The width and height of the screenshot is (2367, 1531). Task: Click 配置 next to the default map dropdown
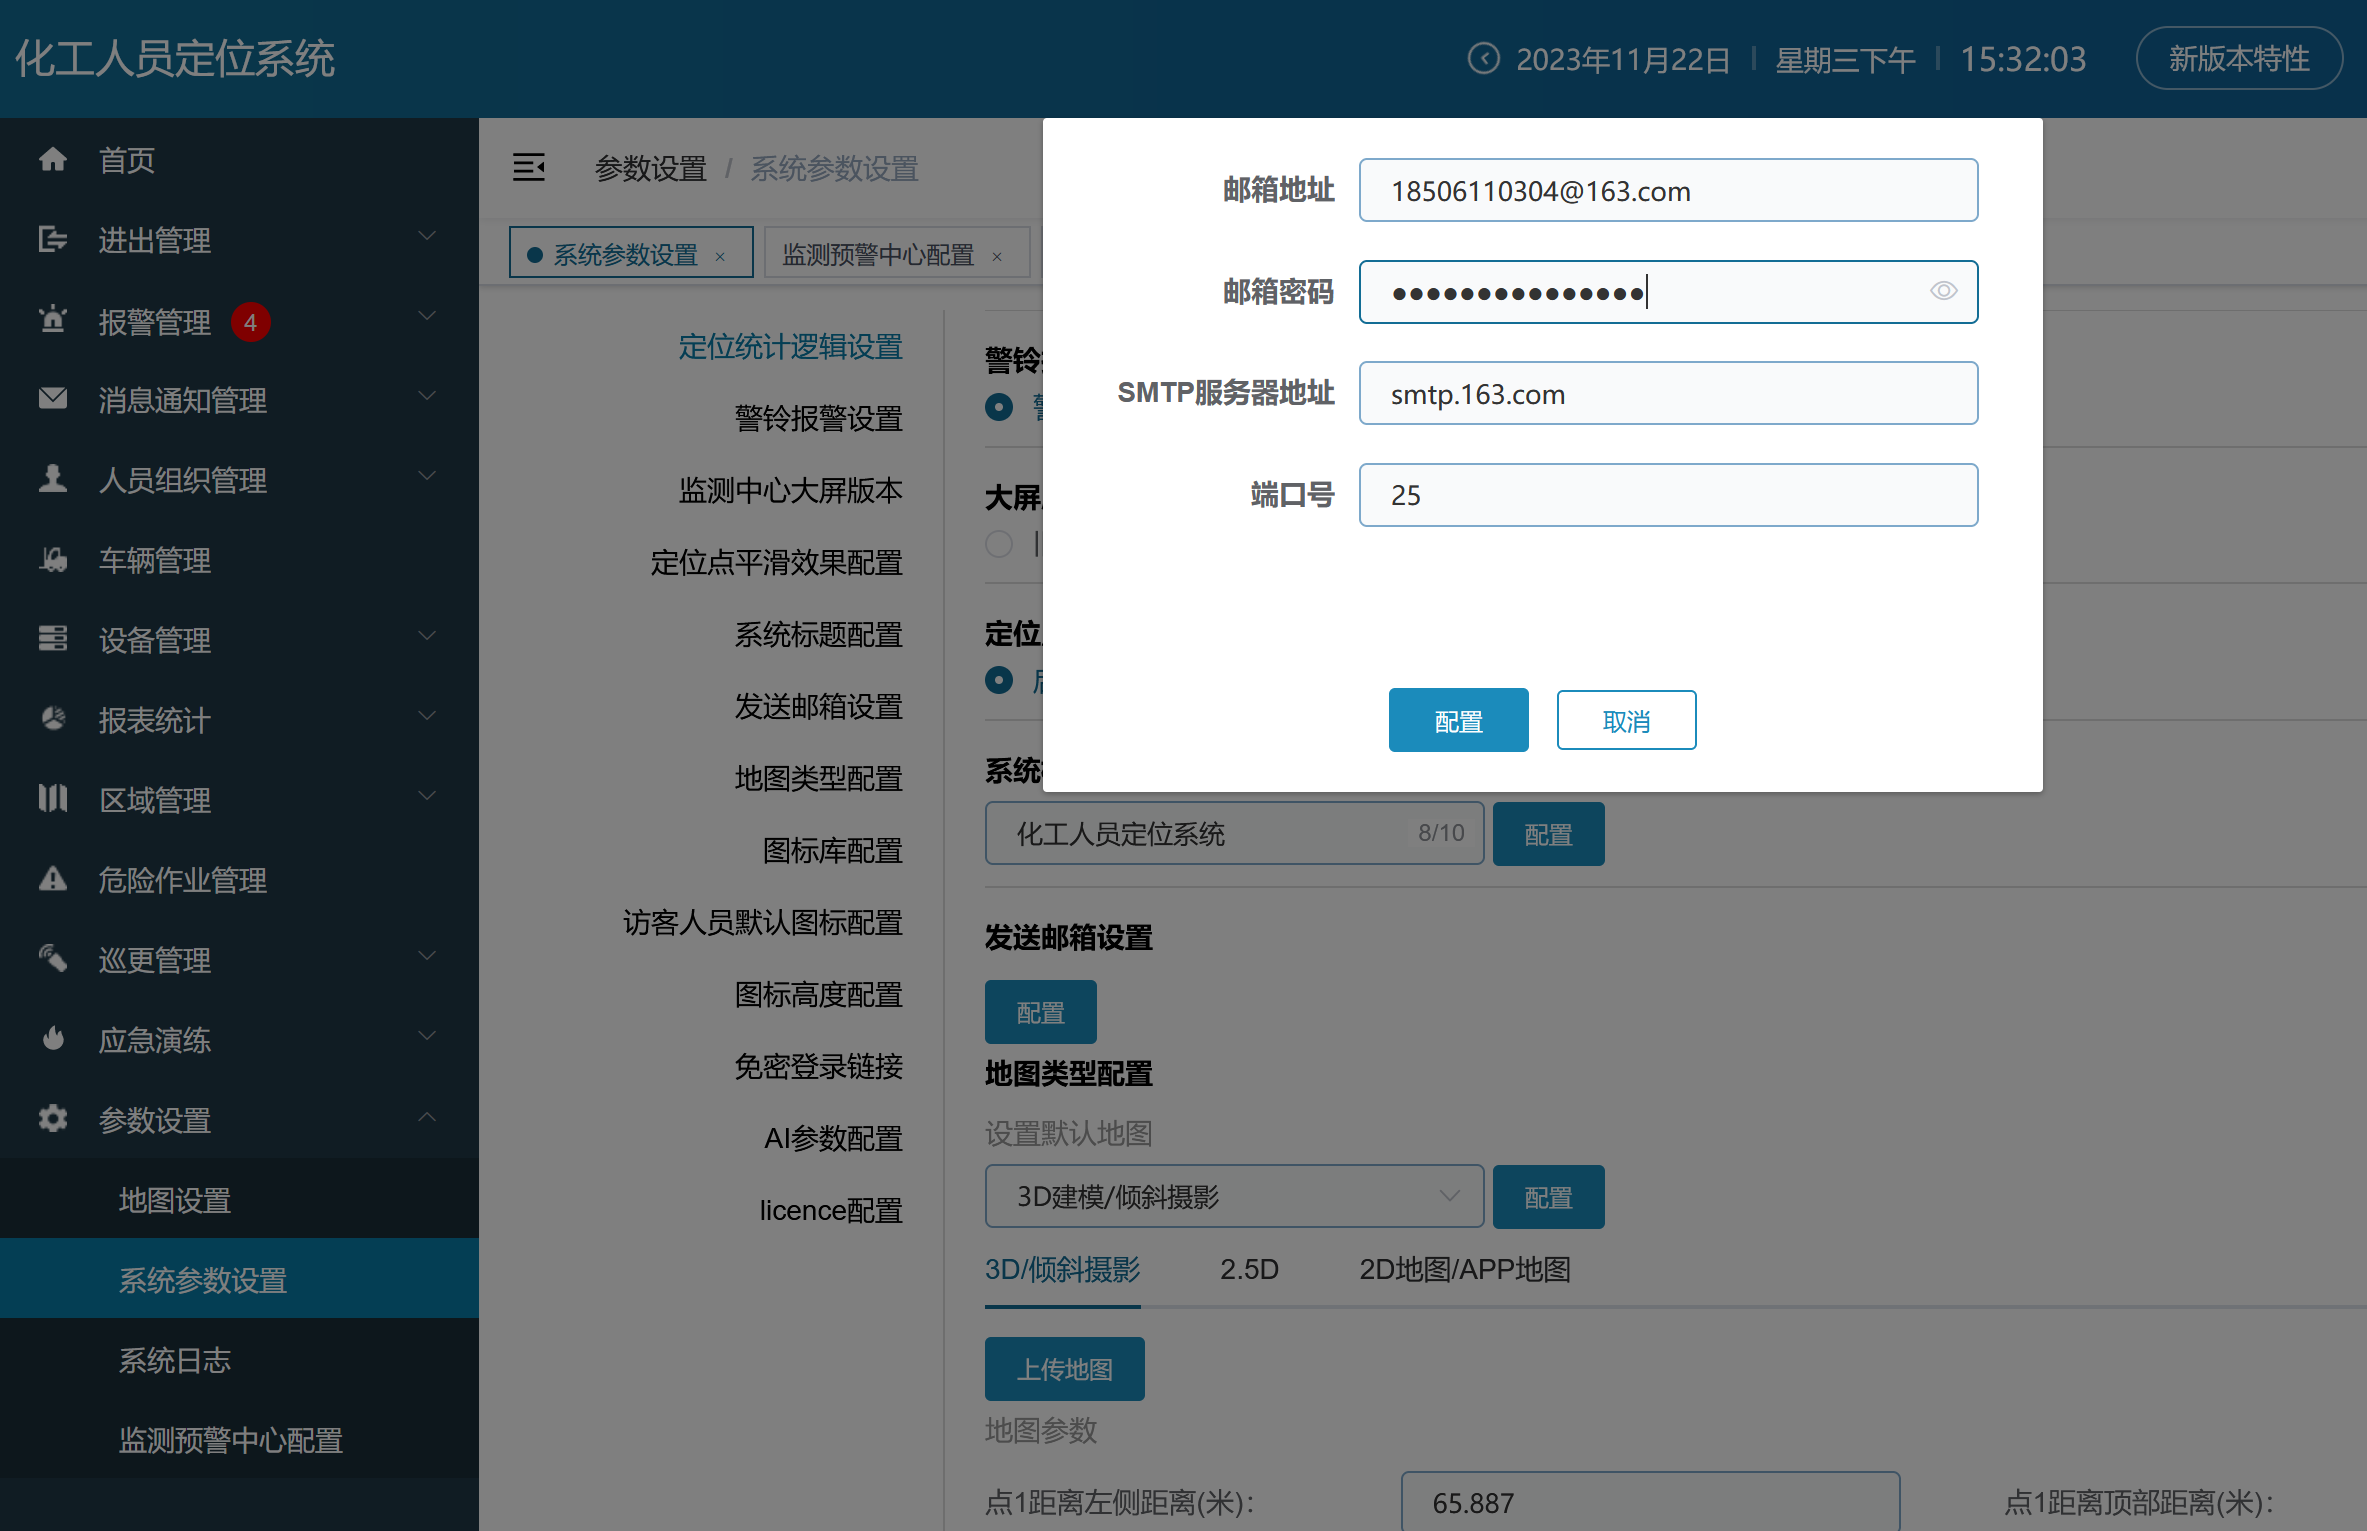click(1548, 1196)
